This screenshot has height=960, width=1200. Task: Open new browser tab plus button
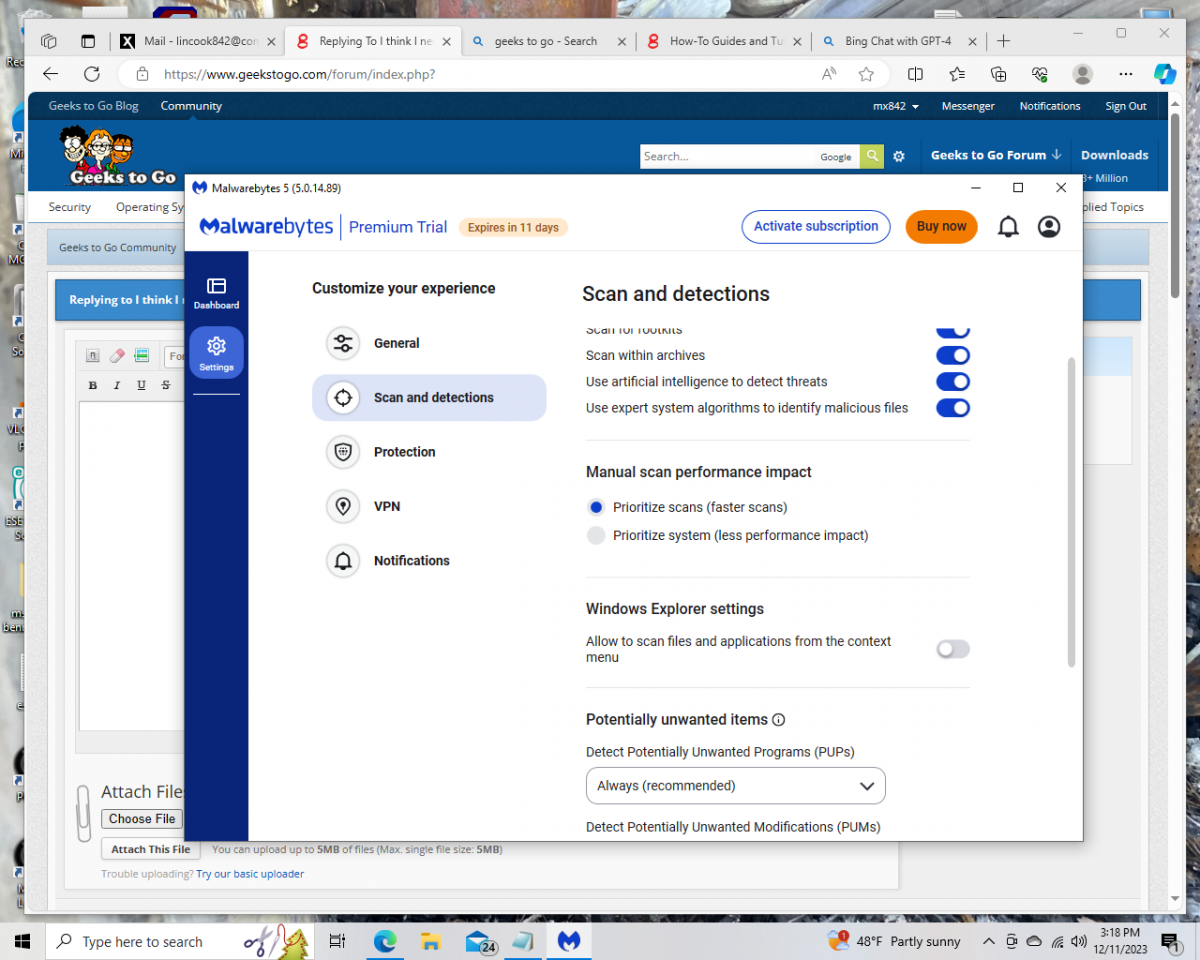coord(1004,41)
